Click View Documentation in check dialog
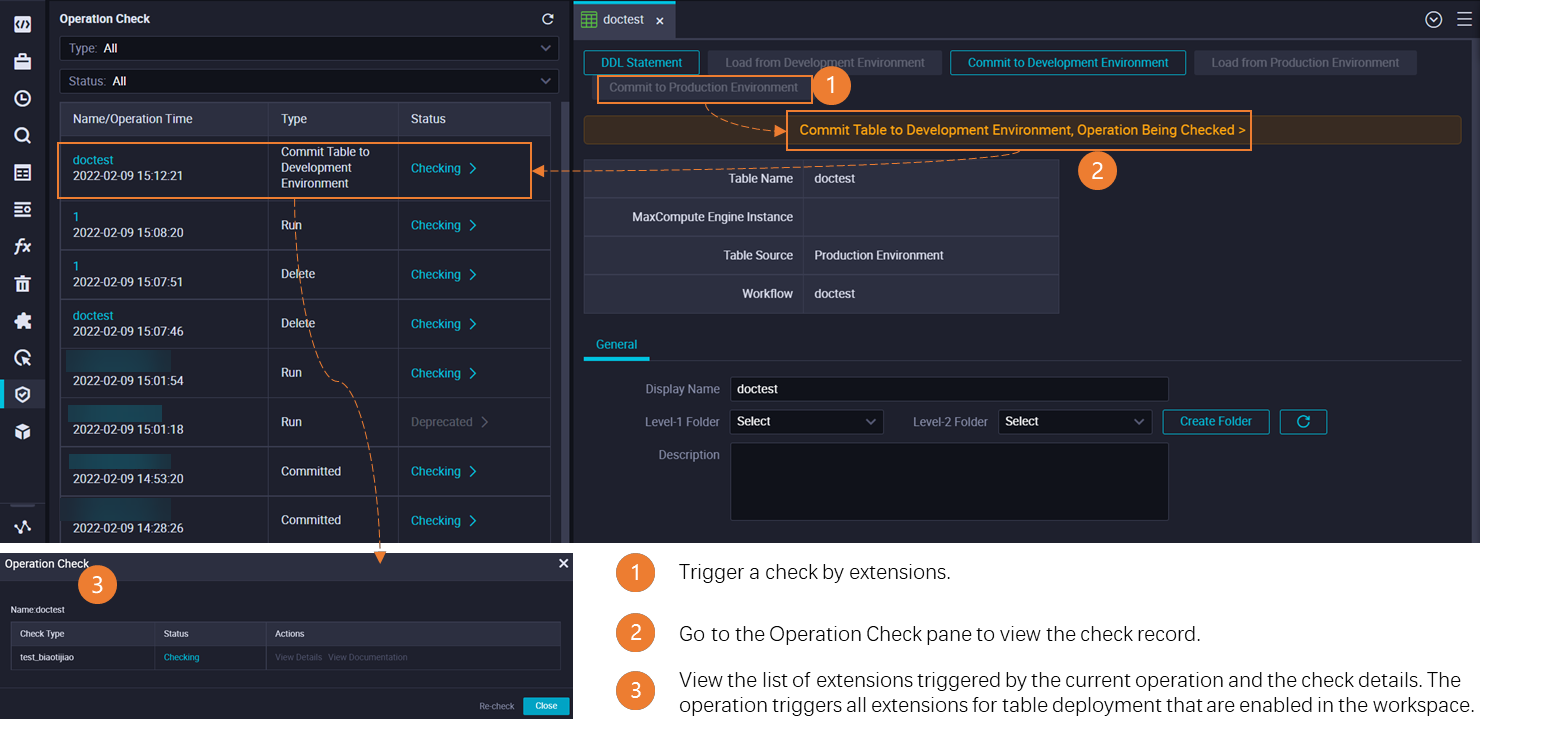The image size is (1546, 730). coord(368,658)
